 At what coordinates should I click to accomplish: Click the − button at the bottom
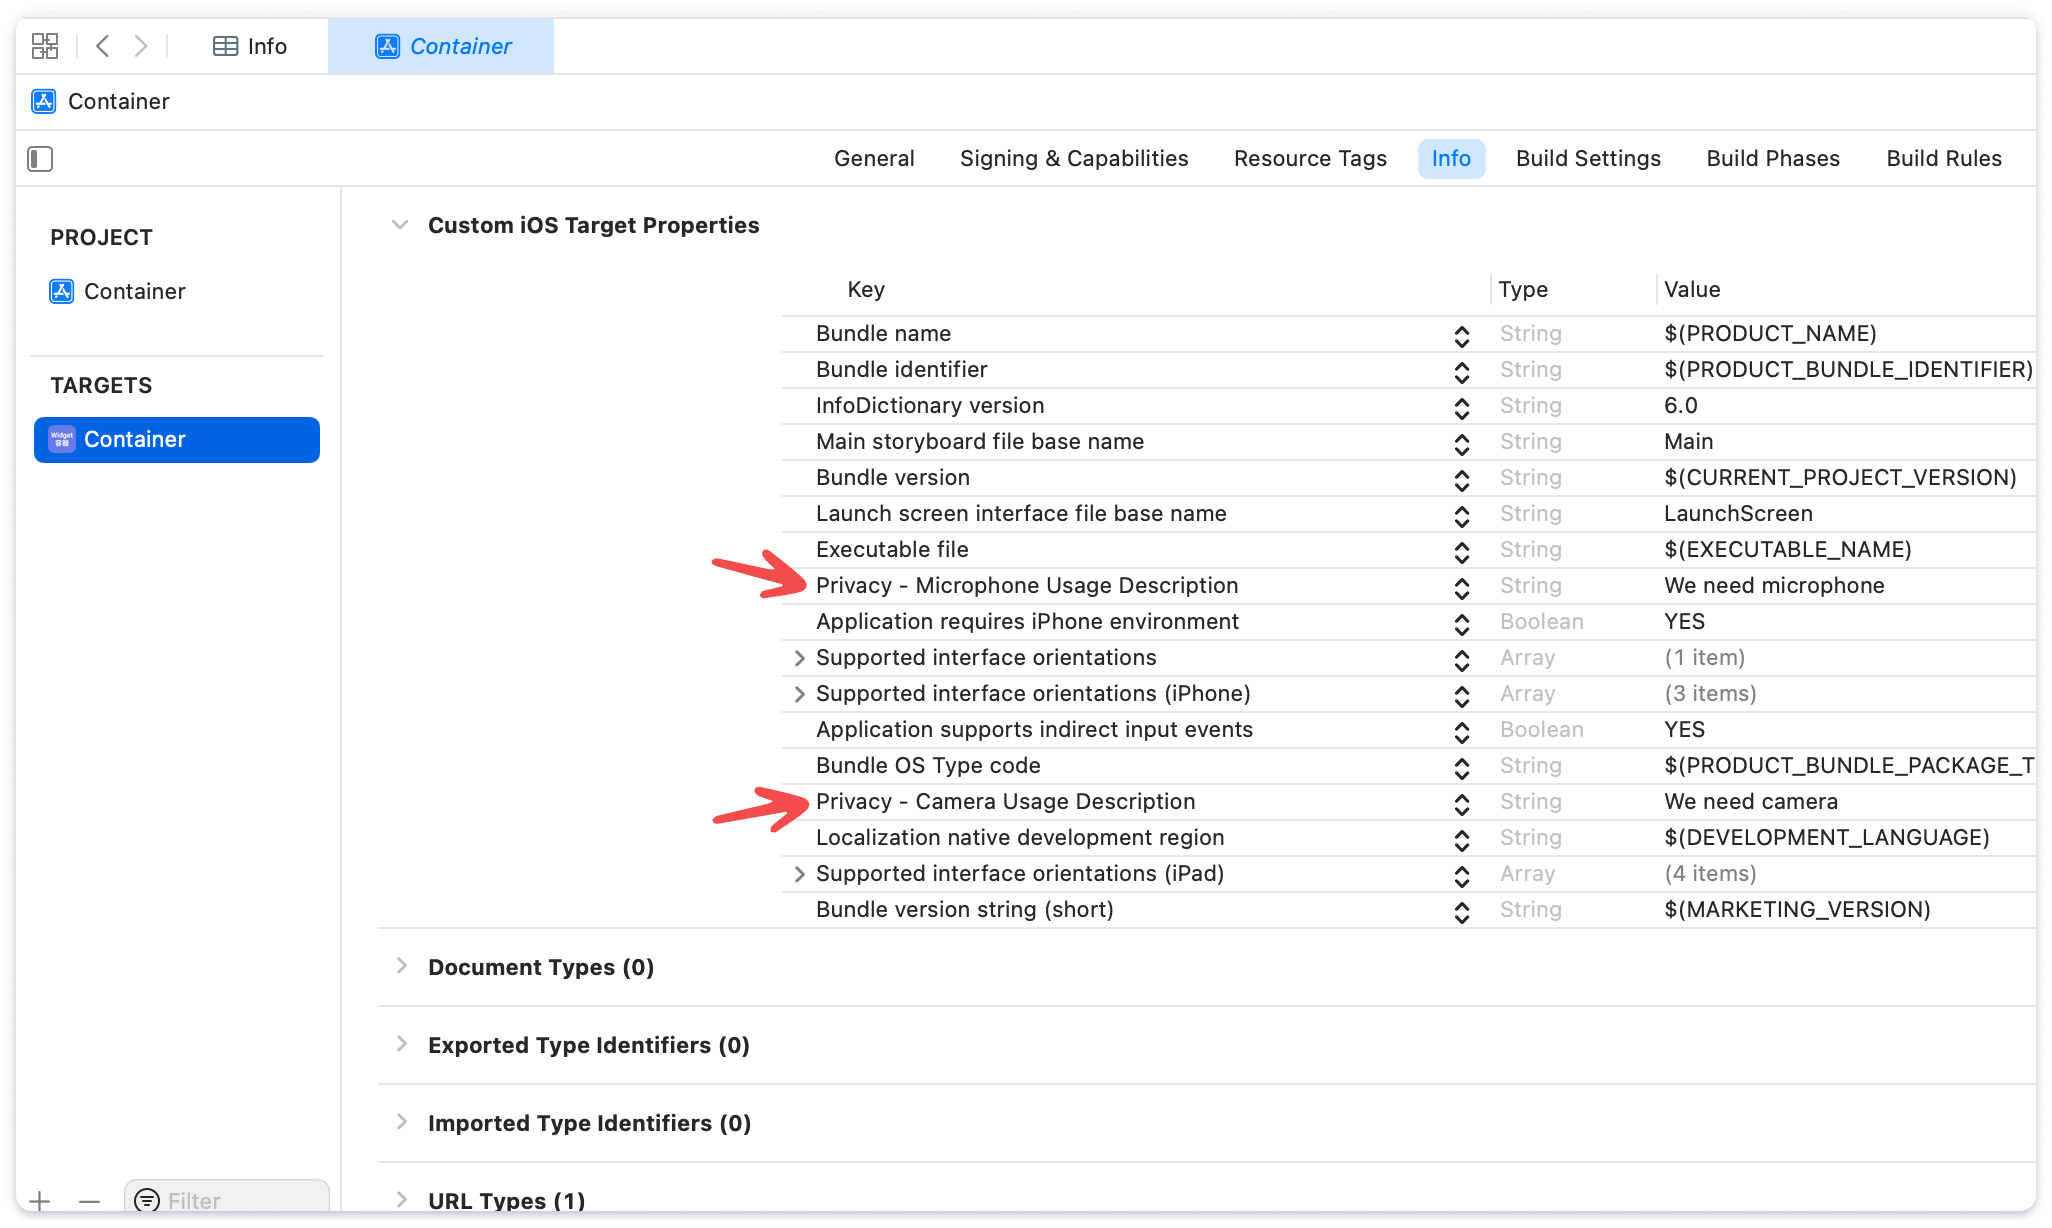tap(90, 1199)
